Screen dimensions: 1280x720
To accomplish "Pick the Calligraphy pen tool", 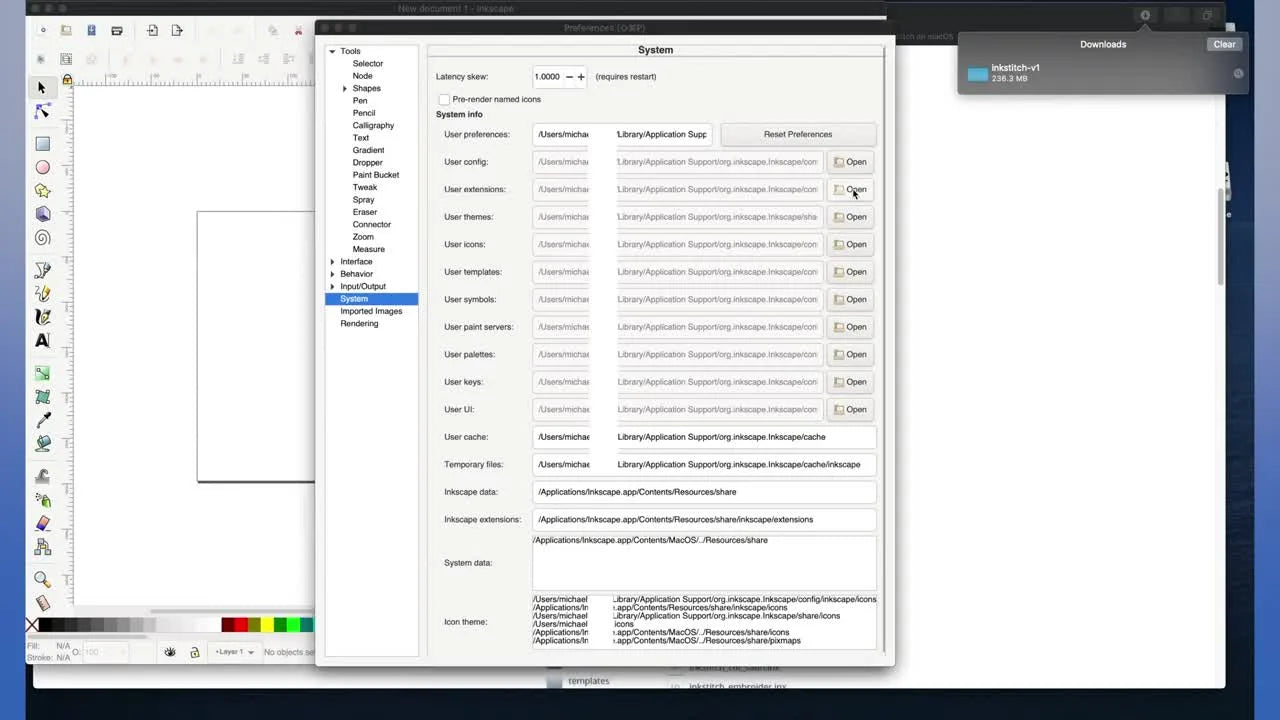I will click(x=42, y=317).
